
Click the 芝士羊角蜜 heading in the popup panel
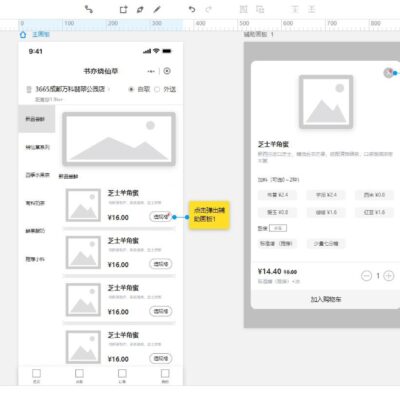click(x=273, y=144)
